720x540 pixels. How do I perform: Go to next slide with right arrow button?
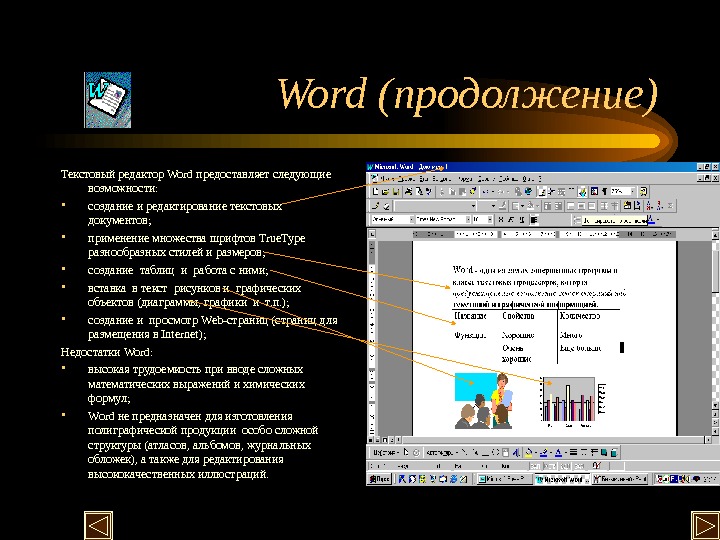706,526
